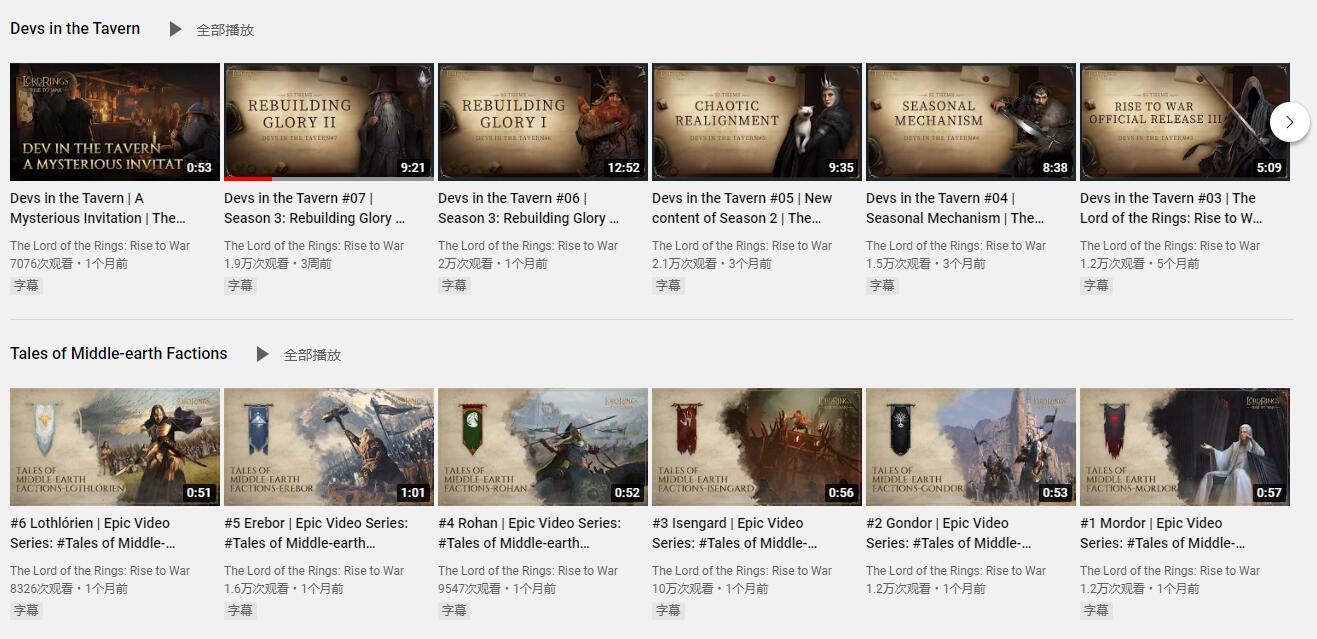This screenshot has height=639, width=1317.
Task: Click channel name under #6 Lothlórien video
Action: point(100,571)
